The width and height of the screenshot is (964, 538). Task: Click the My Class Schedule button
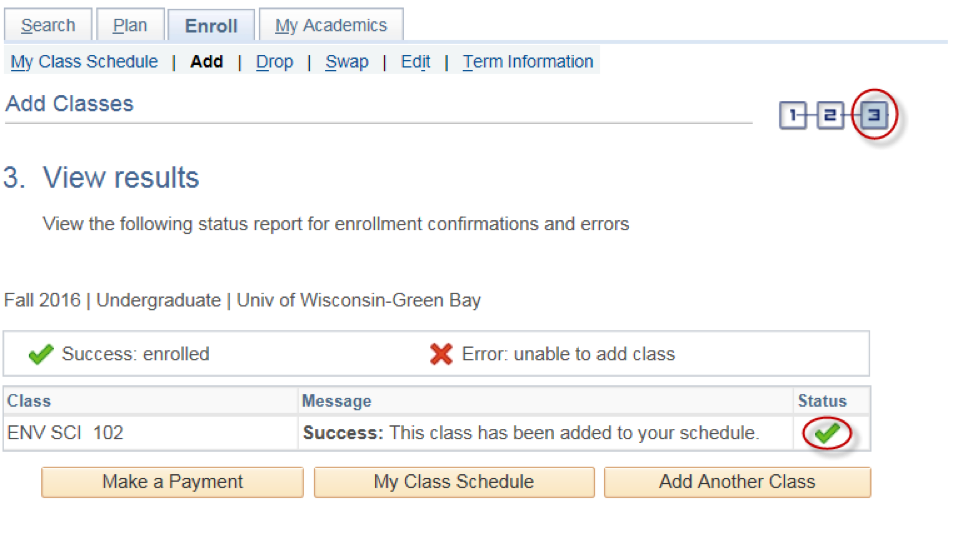(x=454, y=482)
